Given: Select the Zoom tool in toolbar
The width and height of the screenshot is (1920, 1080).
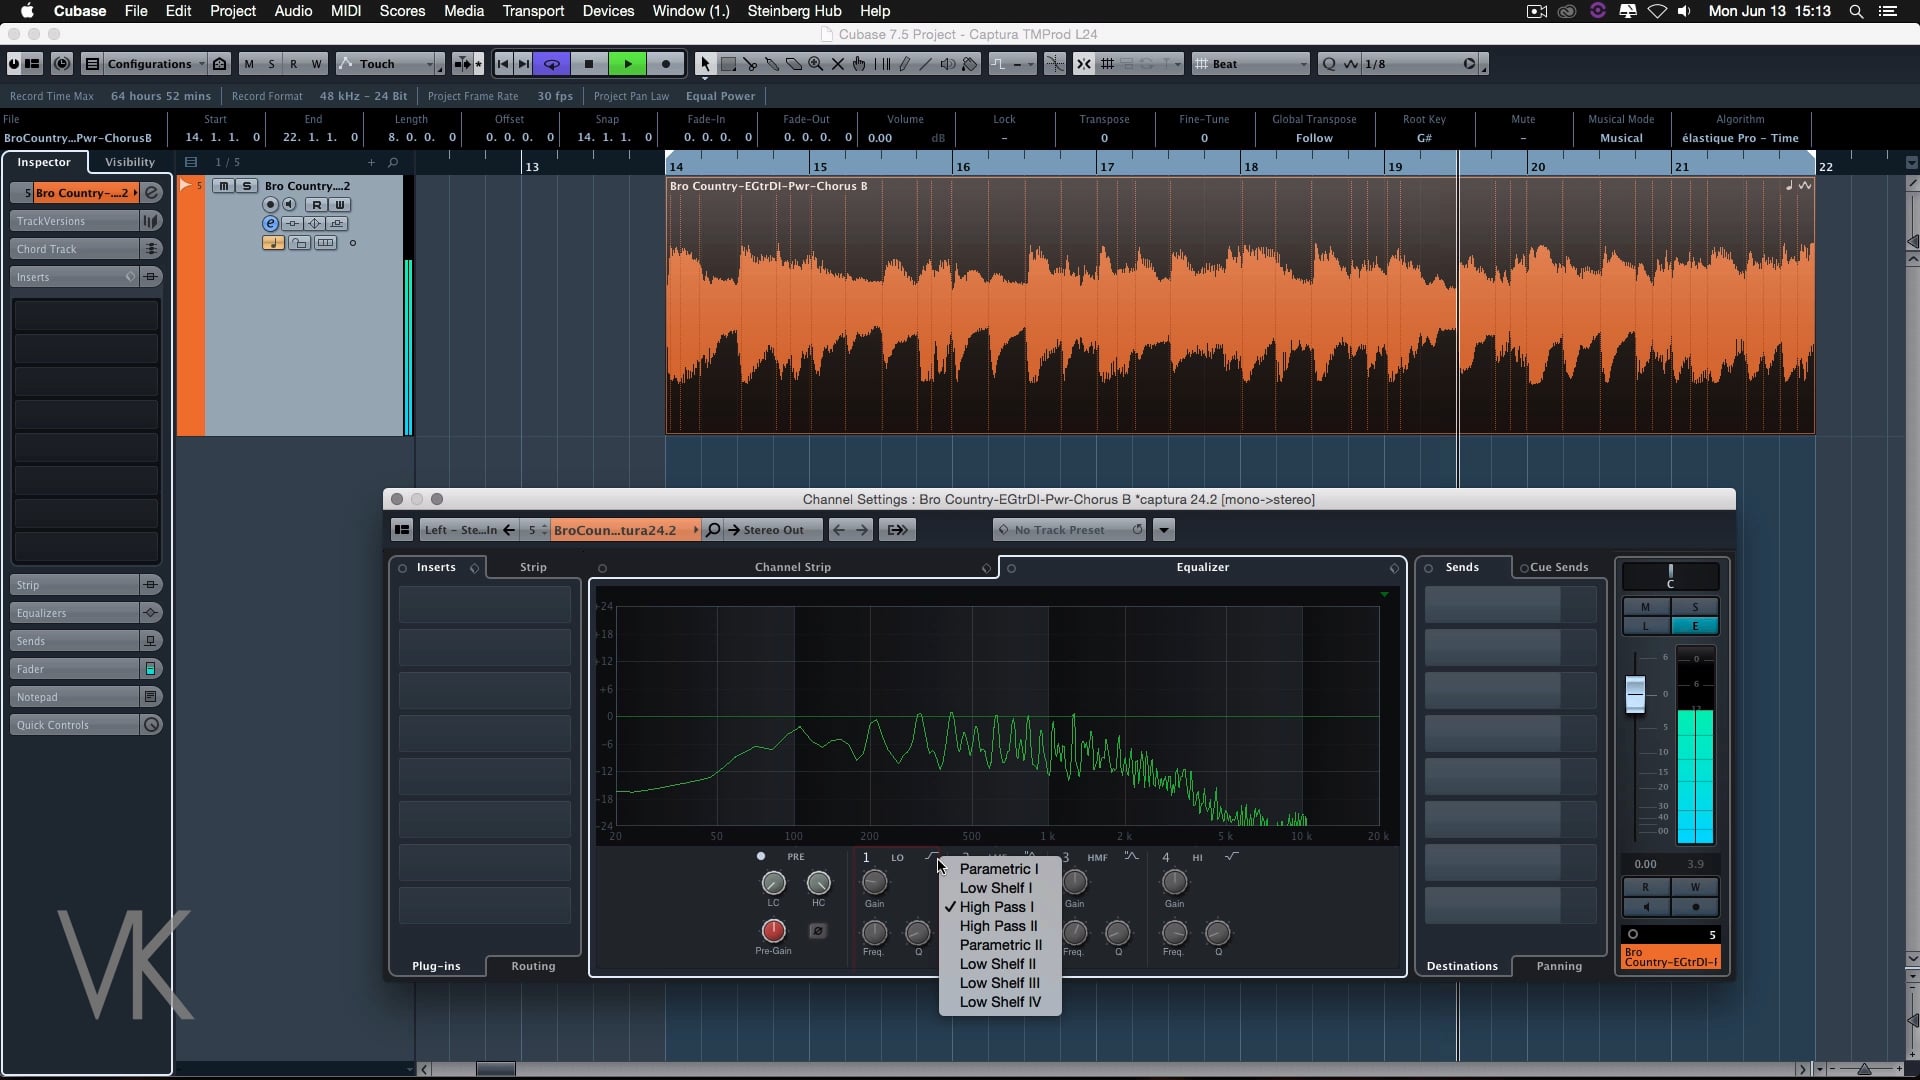Looking at the screenshot, I should (x=816, y=64).
